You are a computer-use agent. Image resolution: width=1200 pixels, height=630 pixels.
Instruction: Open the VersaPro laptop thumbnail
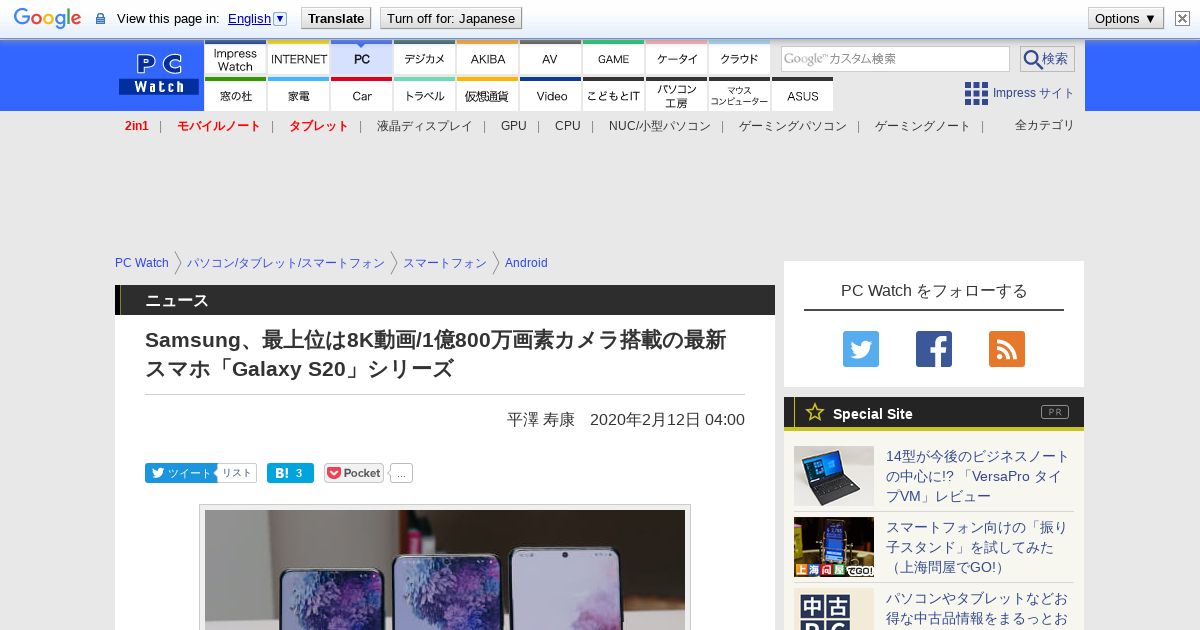point(834,476)
